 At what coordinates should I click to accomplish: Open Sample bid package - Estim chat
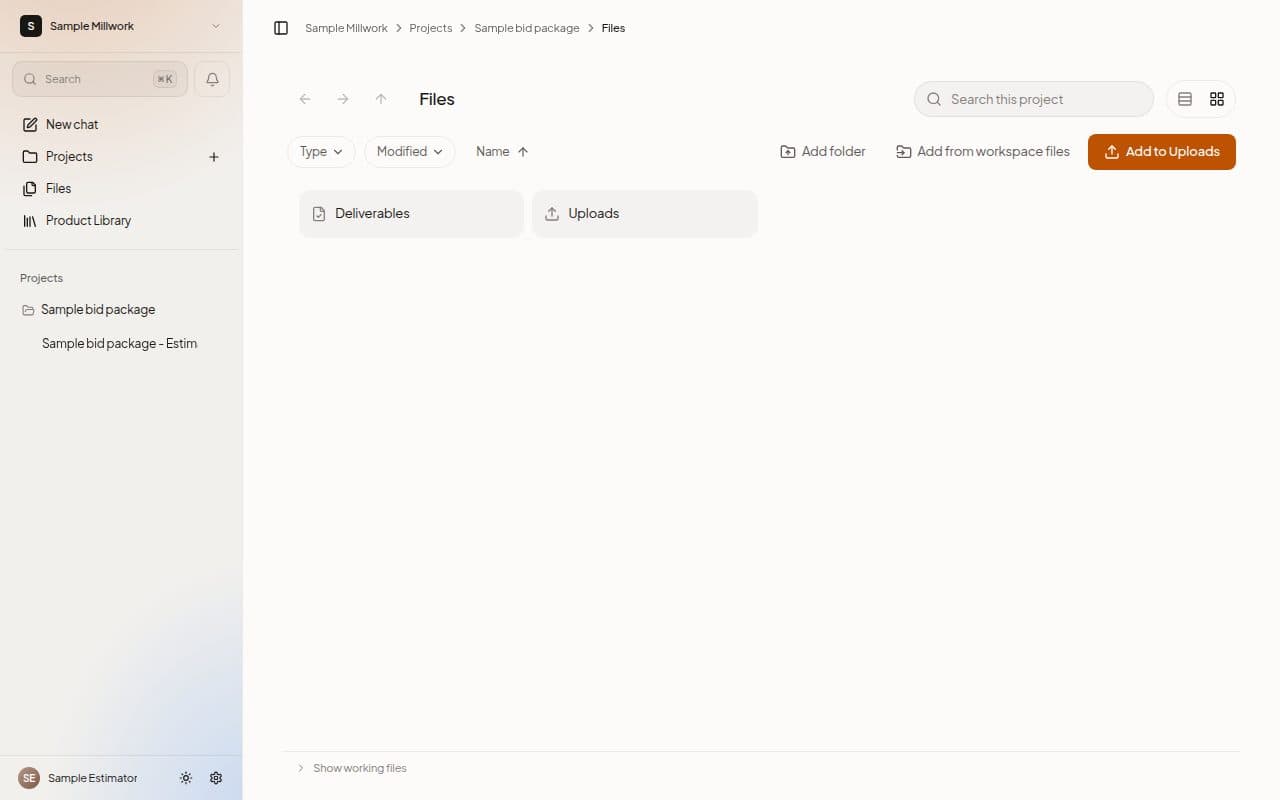[119, 344]
